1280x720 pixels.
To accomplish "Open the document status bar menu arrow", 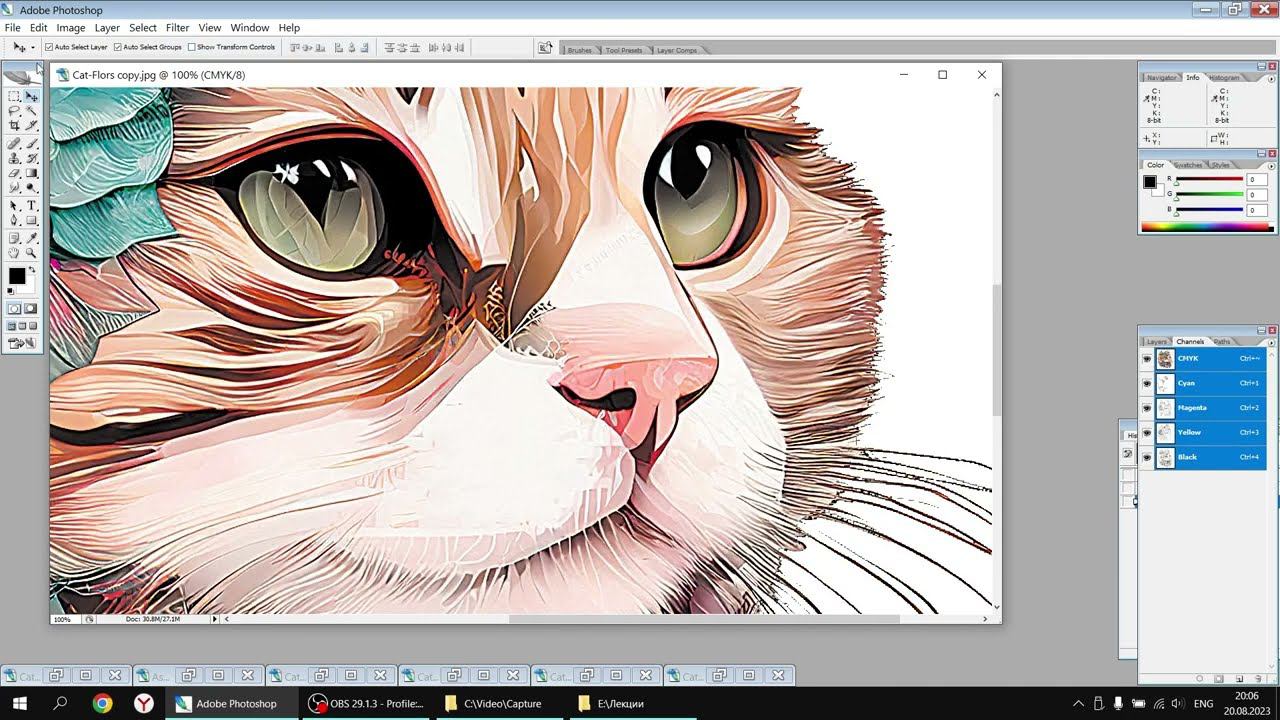I will point(214,619).
